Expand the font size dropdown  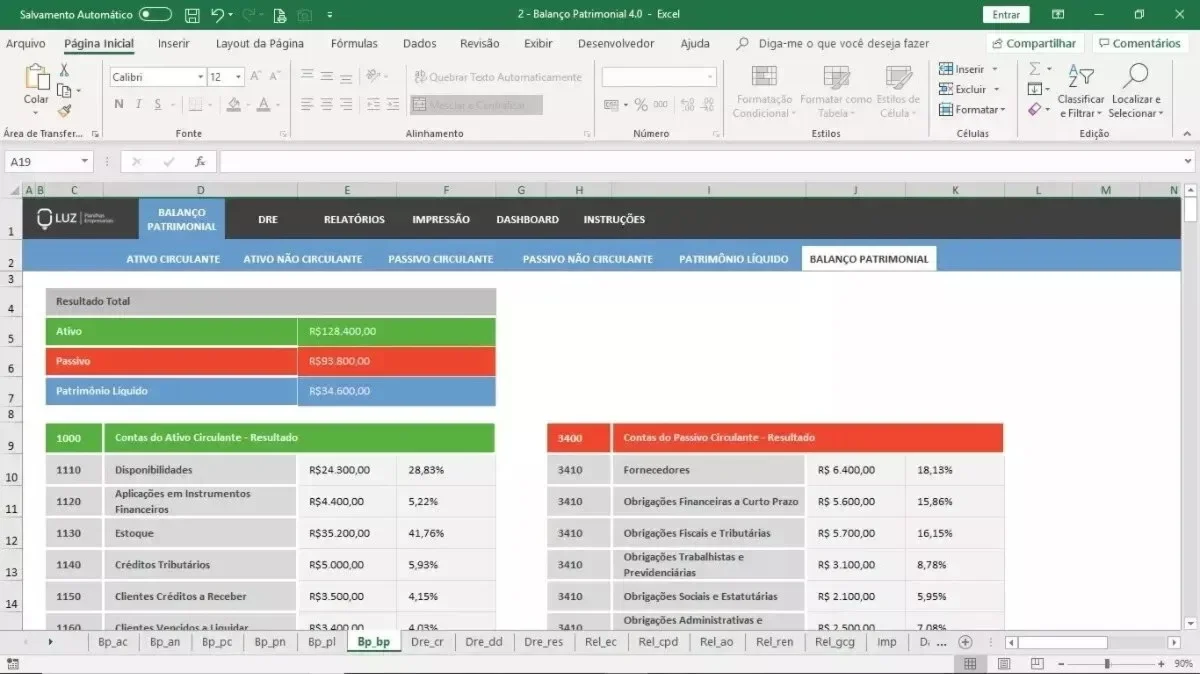coord(238,77)
